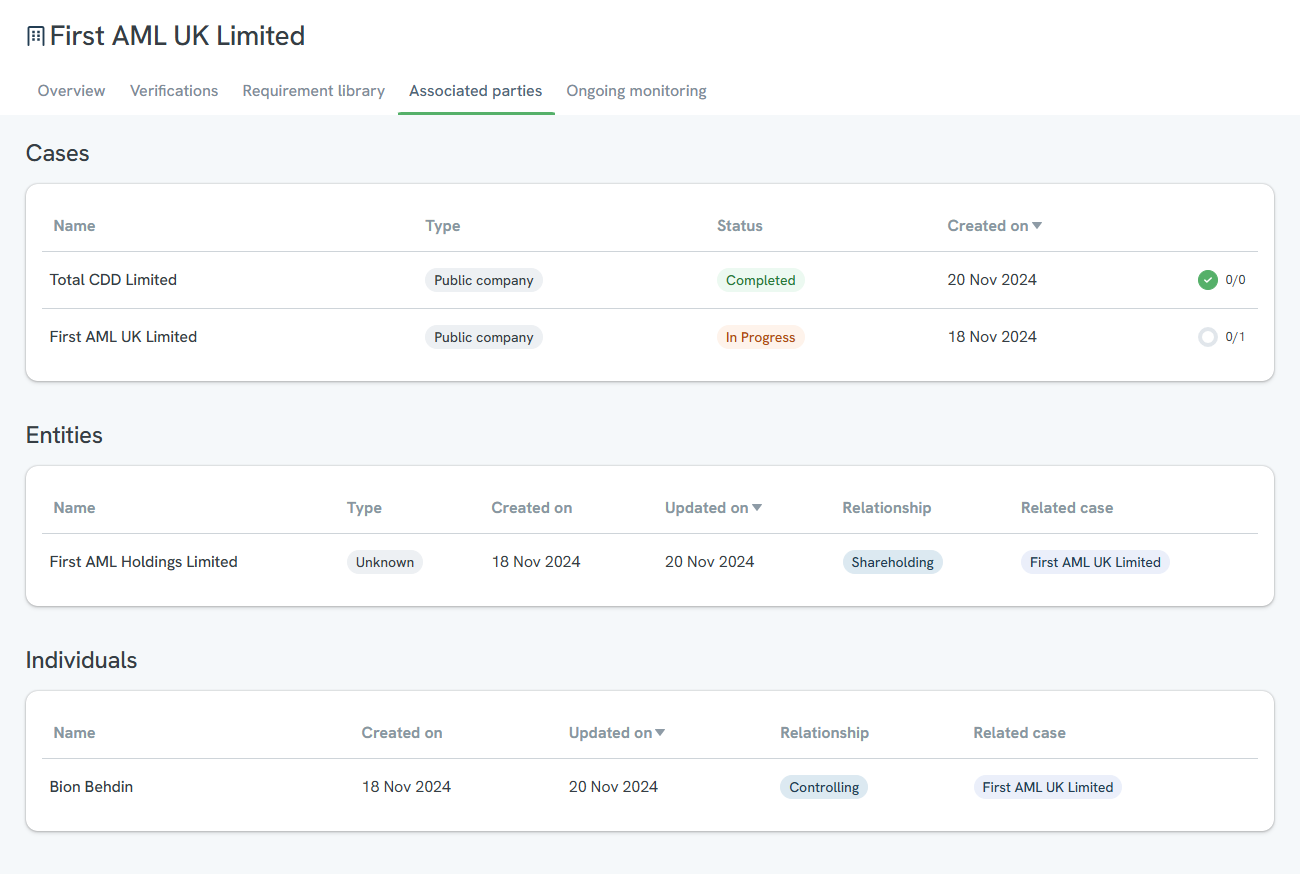Click the Status column header in Cases
Screen dimensions: 1300x874
click(x=740, y=226)
